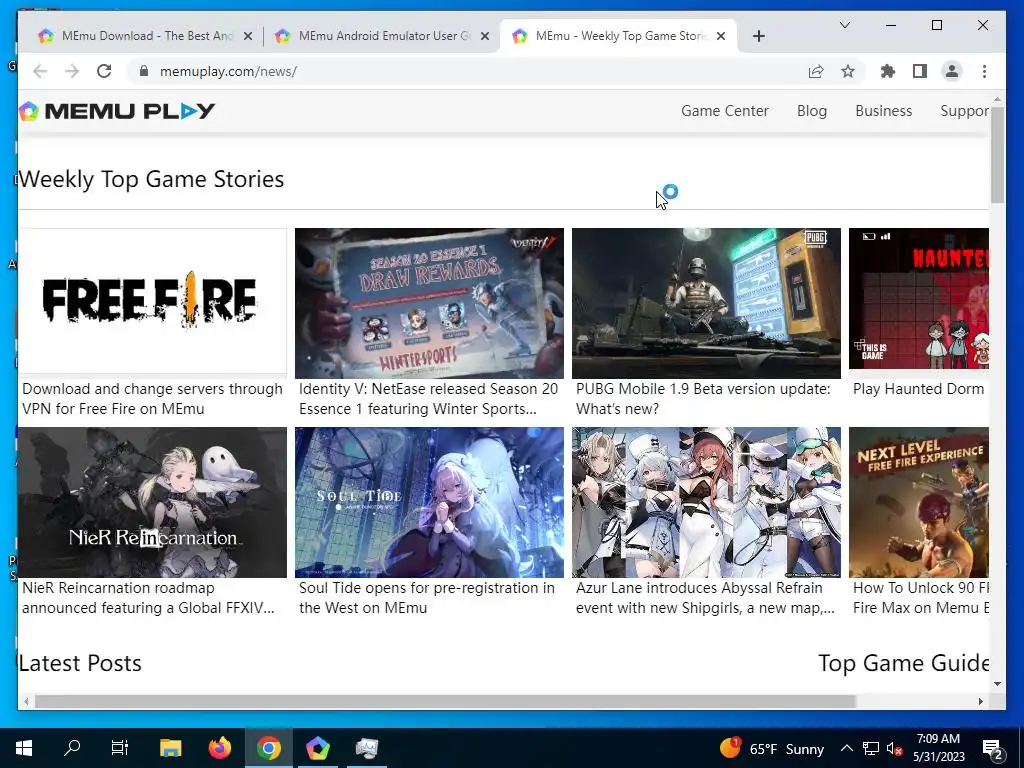This screenshot has height=768, width=1024.
Task: Open Soul Tide pre-registration article link
Action: coord(426,598)
